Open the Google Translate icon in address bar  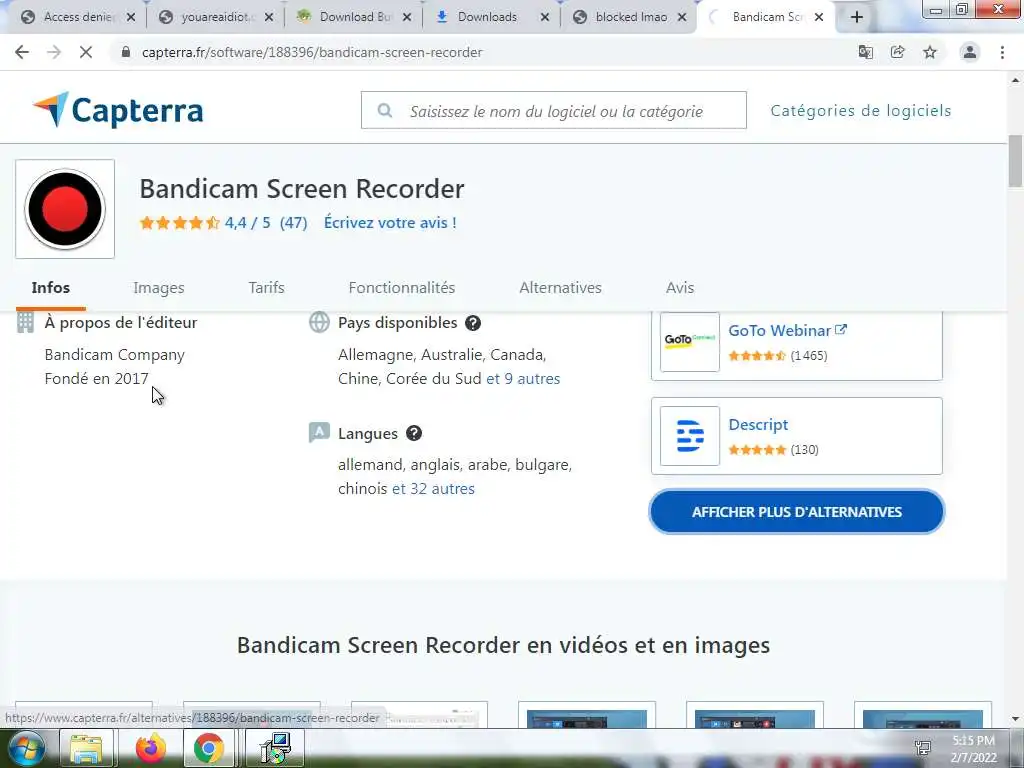pyautogui.click(x=865, y=52)
